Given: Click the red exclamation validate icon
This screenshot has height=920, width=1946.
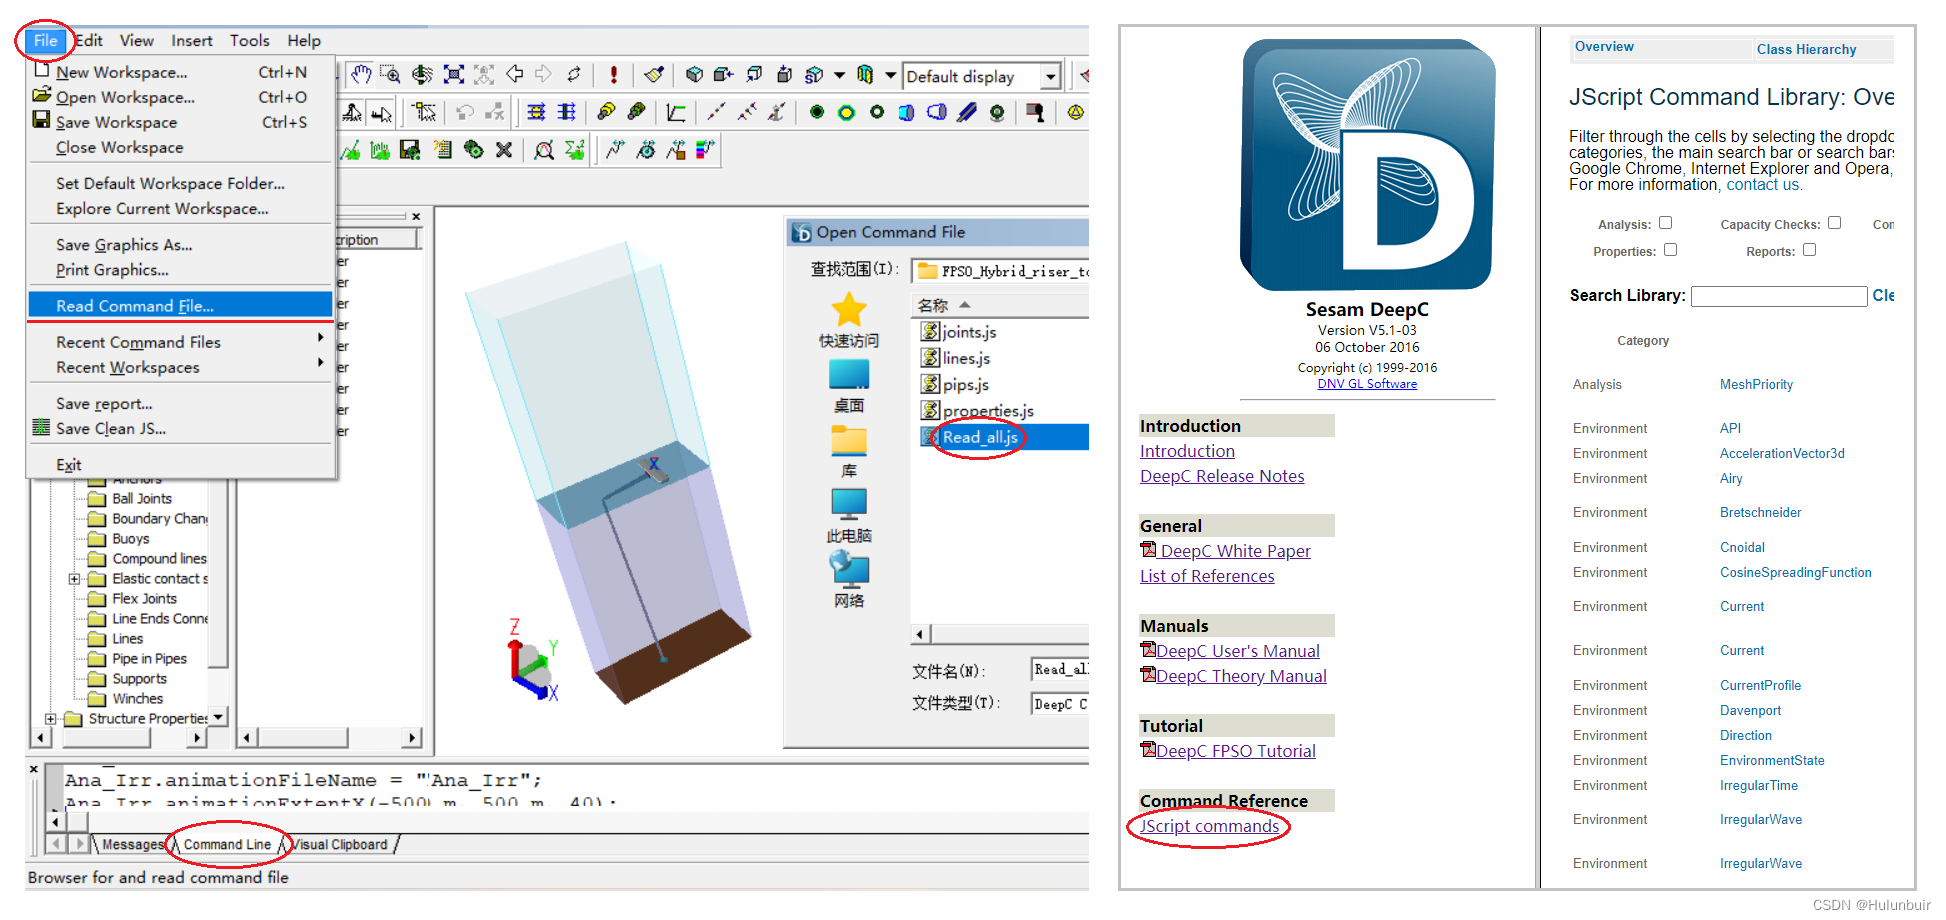Looking at the screenshot, I should [614, 75].
